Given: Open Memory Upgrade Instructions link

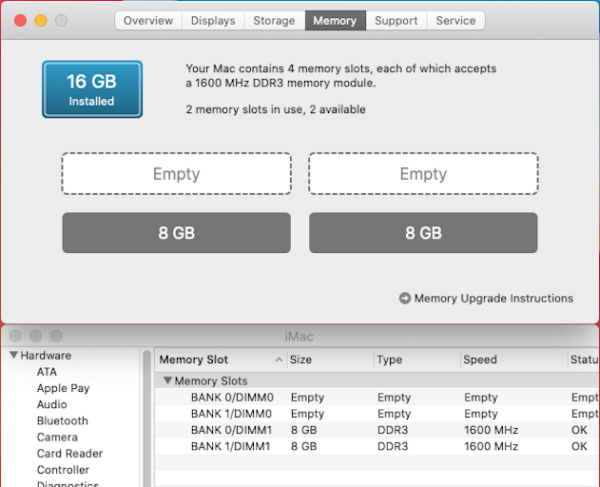Looking at the screenshot, I should coord(494,298).
